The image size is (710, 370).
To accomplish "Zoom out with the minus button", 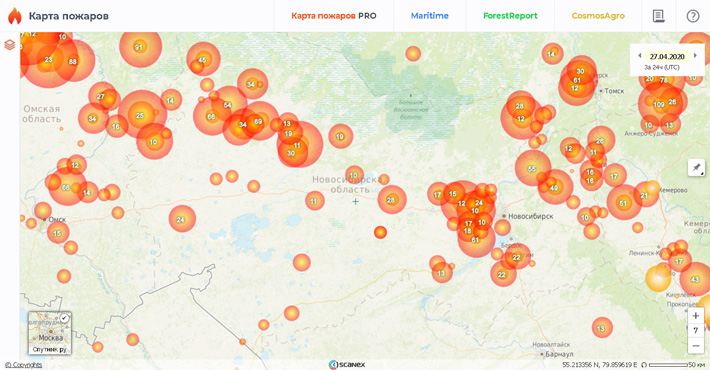I will tap(696, 346).
